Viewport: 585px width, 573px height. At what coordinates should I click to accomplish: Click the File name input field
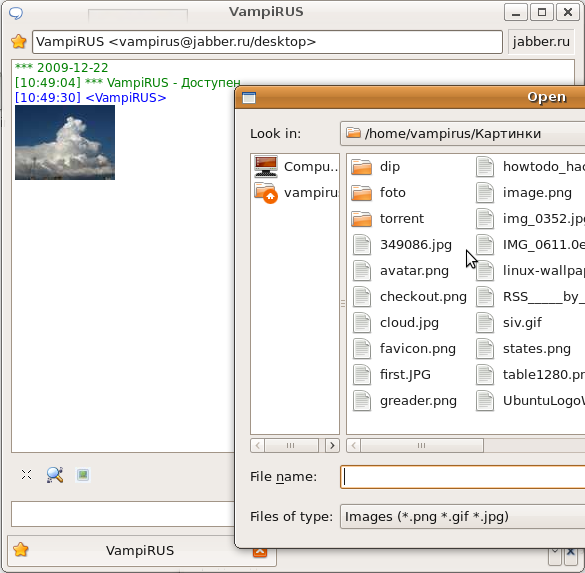click(463, 477)
